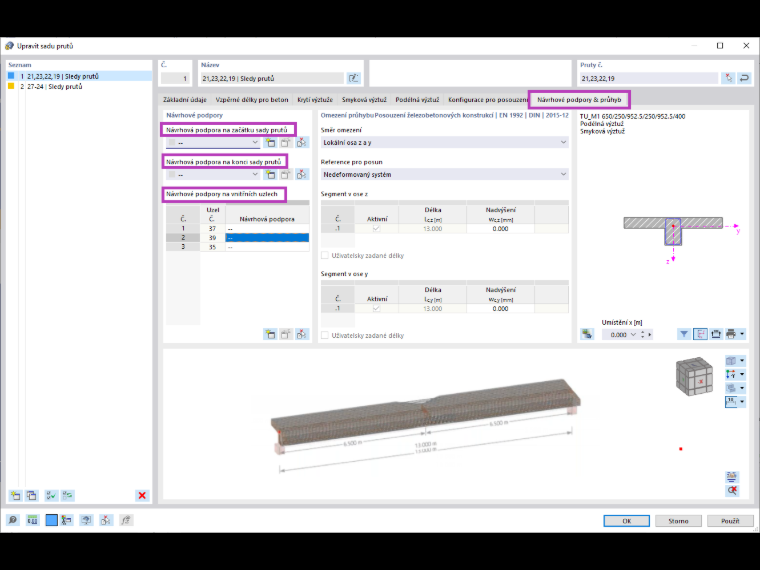Screen dimensions: 760x570
Task: Open Umístění x value dropdown
Action: (x=633, y=334)
